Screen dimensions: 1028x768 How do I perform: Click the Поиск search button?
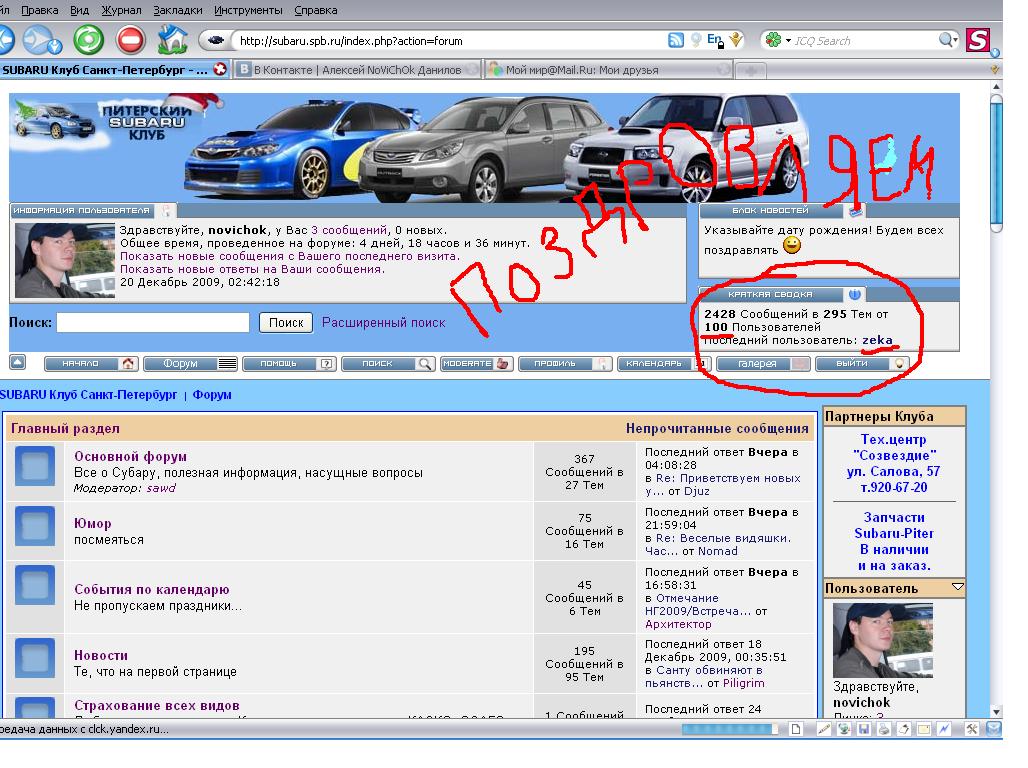[286, 323]
